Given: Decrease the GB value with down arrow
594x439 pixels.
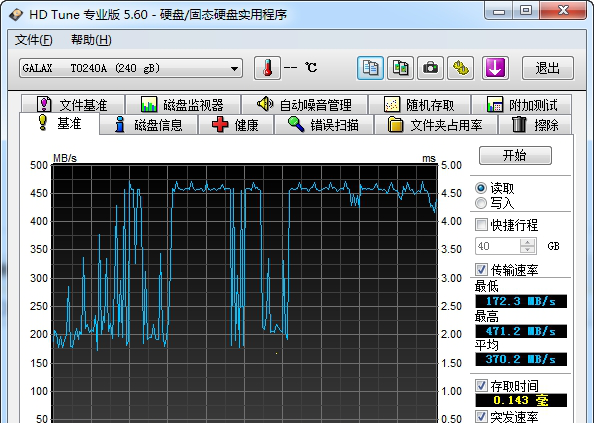Looking at the screenshot, I should (x=528, y=250).
